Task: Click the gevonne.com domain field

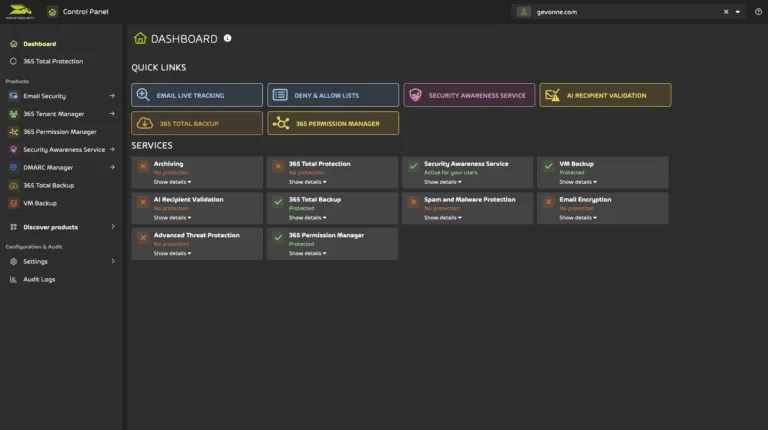Action: pyautogui.click(x=628, y=12)
